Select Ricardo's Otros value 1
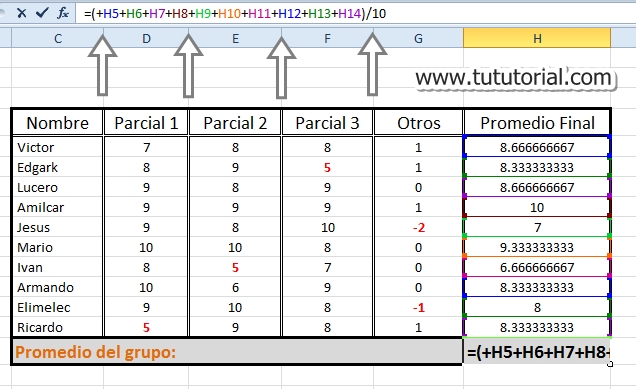The image size is (636, 389). (418, 327)
